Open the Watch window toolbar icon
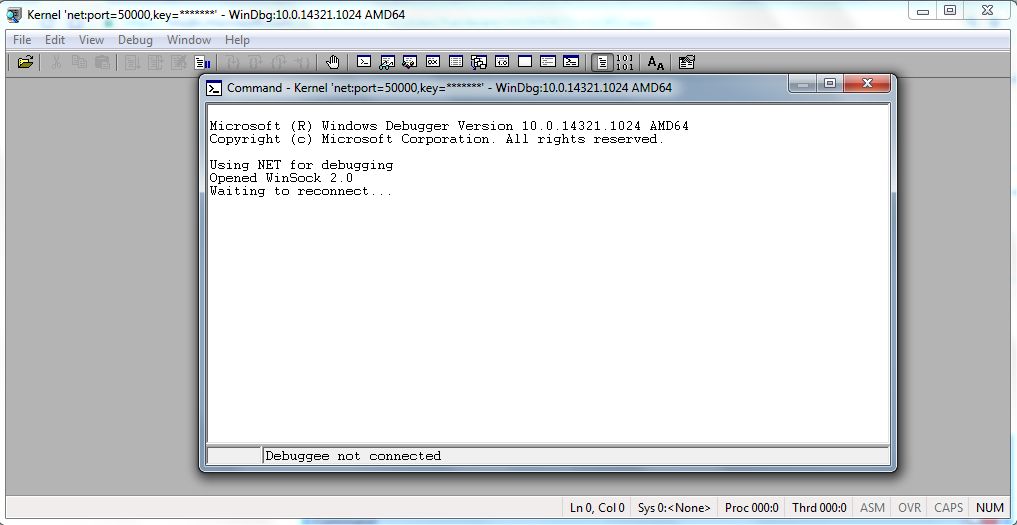Screen dimensions: 1017x525 click(387, 62)
